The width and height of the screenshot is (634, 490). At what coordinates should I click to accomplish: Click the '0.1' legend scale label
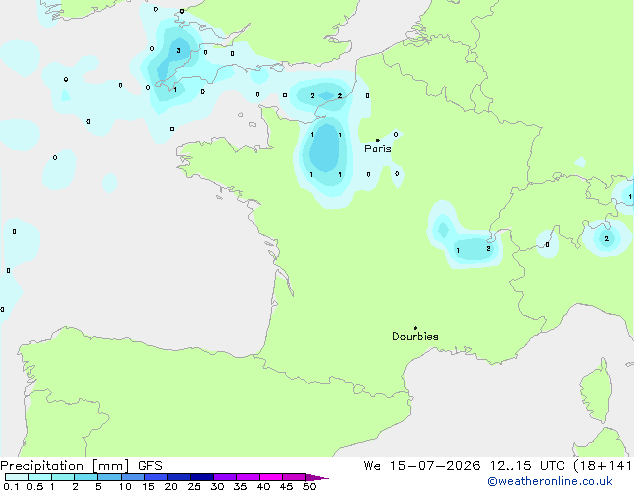tap(11, 486)
